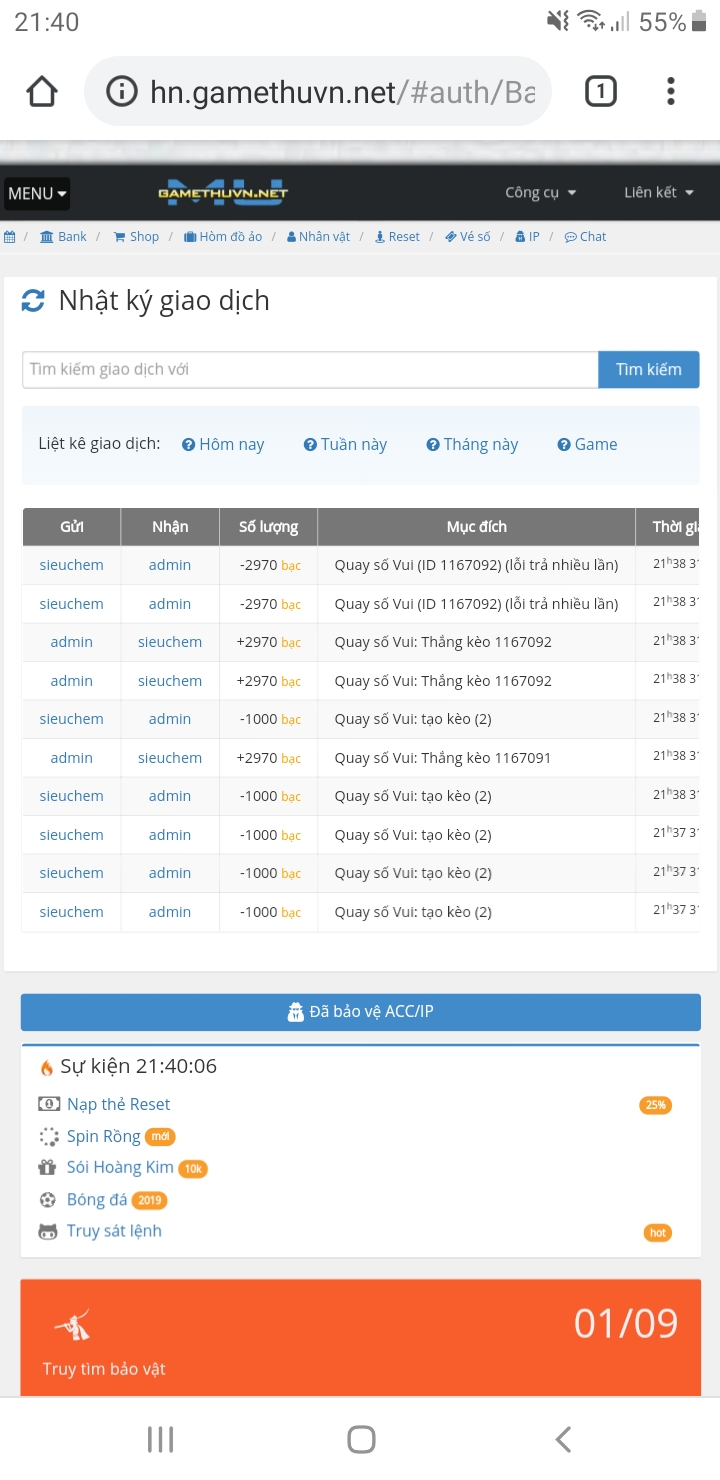720x1480 pixels.
Task: Tap the Android recent apps icon
Action: 160,1439
